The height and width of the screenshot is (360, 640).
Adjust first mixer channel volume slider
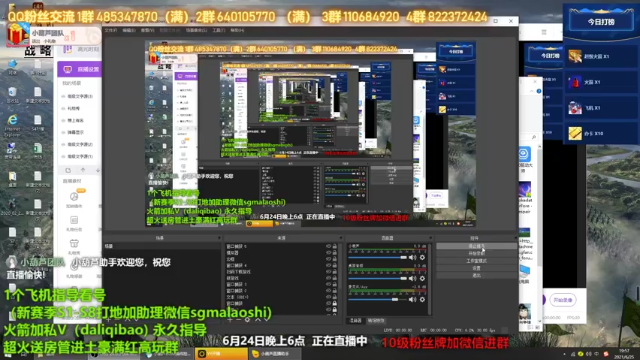[x=377, y=258]
